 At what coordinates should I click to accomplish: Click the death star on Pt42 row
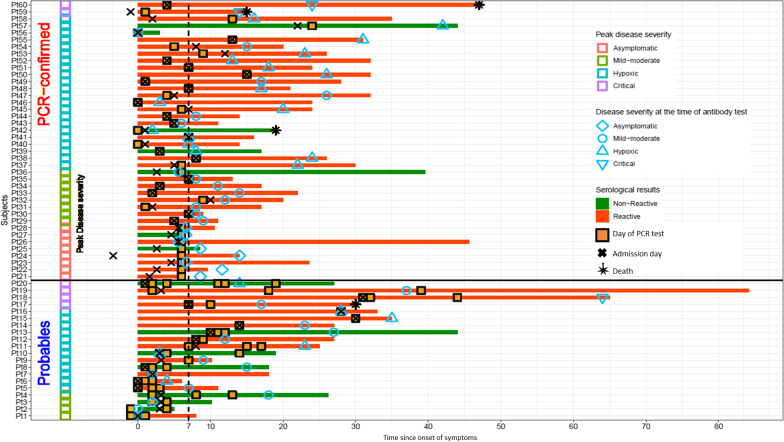point(276,130)
